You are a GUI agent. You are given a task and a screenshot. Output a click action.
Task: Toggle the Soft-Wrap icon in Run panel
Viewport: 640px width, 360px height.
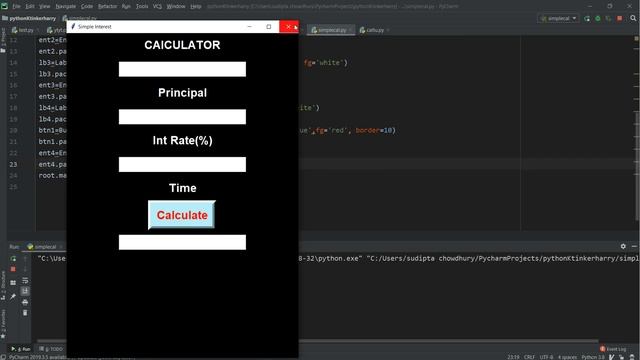tap(25, 280)
